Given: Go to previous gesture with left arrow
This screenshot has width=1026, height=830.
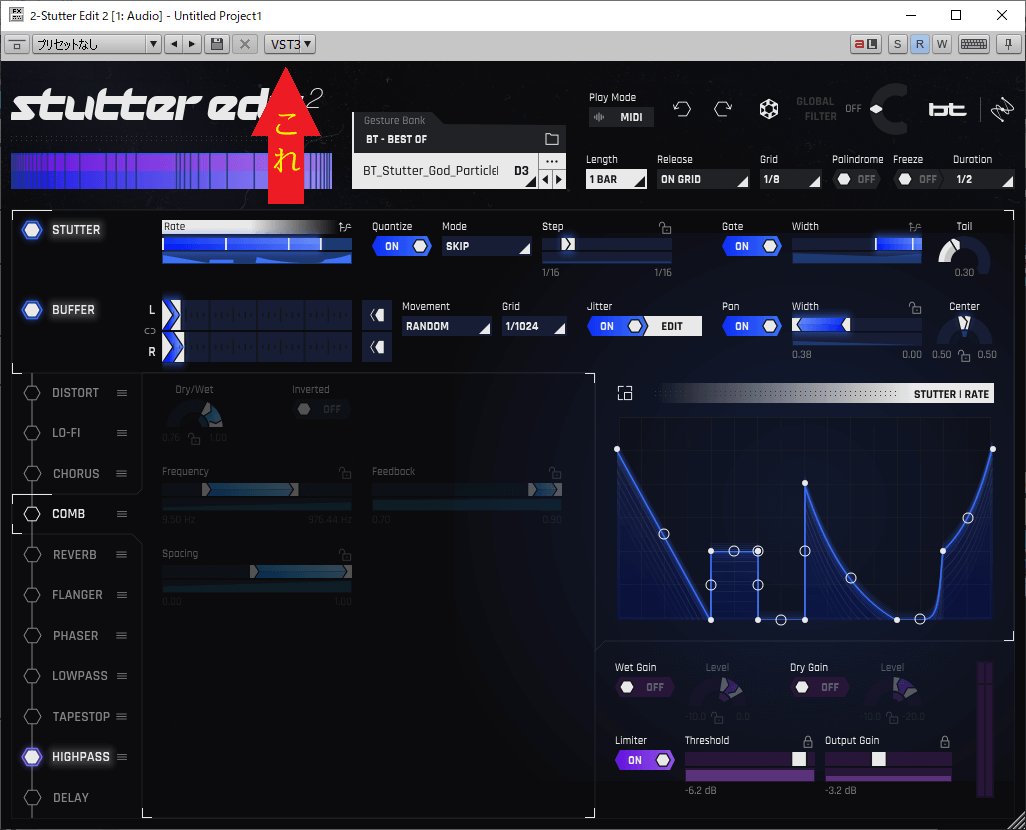Looking at the screenshot, I should tap(546, 179).
